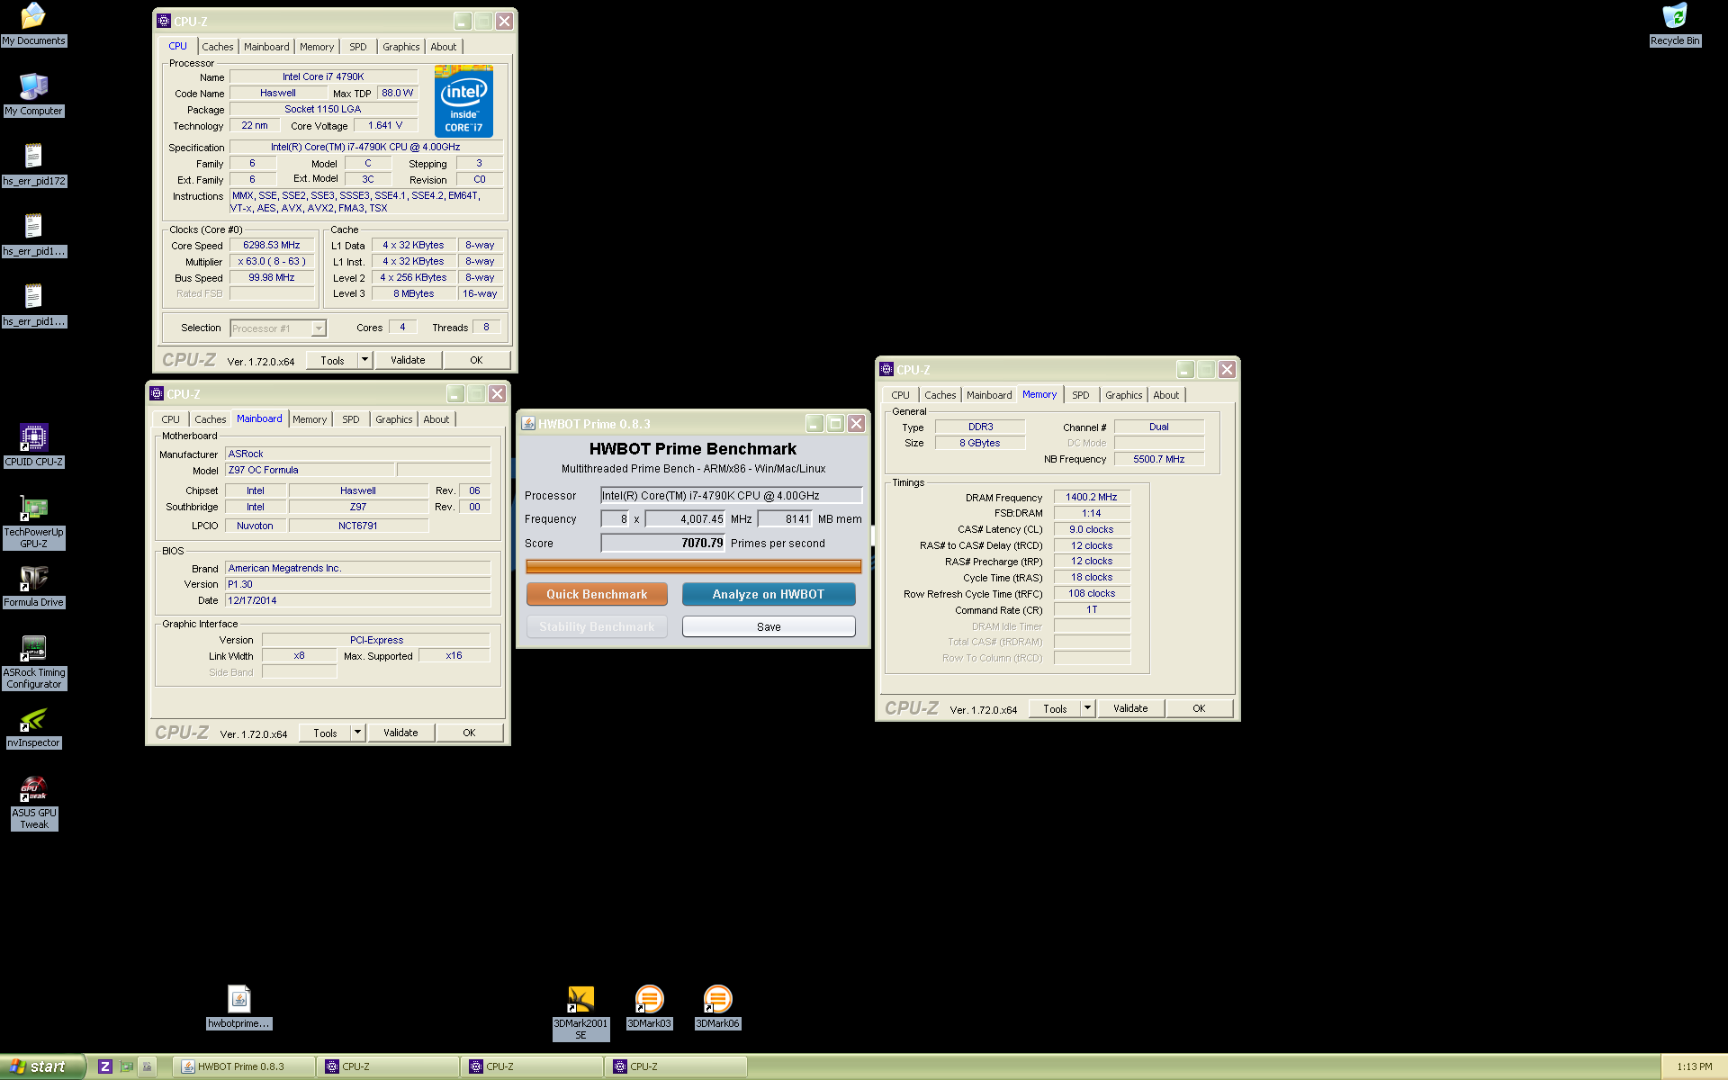Expand Tools arrow in CPU-Z Mainboard window

pyautogui.click(x=358, y=733)
